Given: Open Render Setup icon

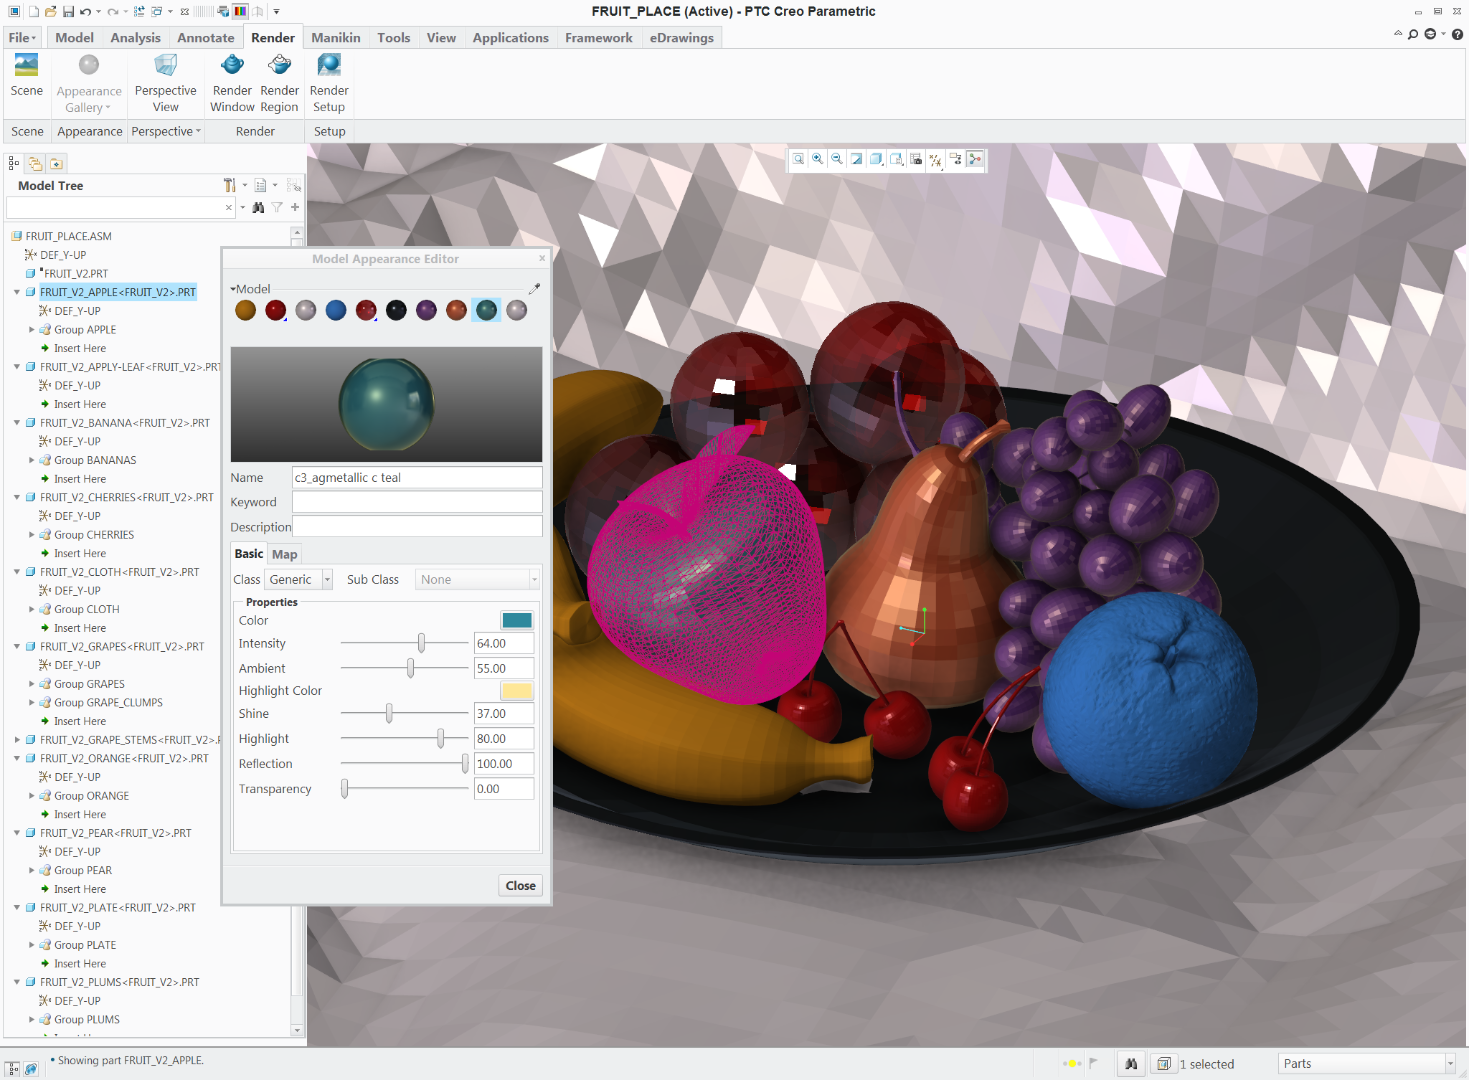Looking at the screenshot, I should click(329, 66).
